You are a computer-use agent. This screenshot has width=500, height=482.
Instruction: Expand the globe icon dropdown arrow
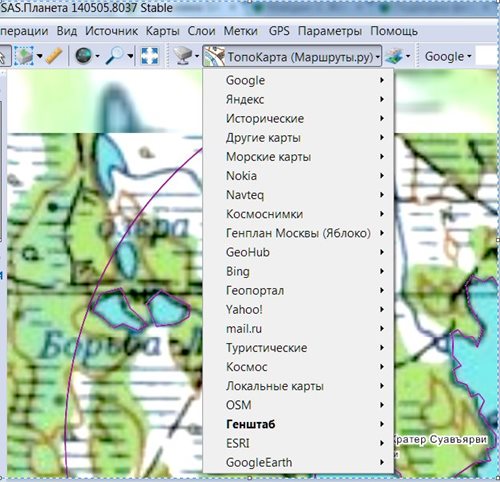click(x=97, y=56)
